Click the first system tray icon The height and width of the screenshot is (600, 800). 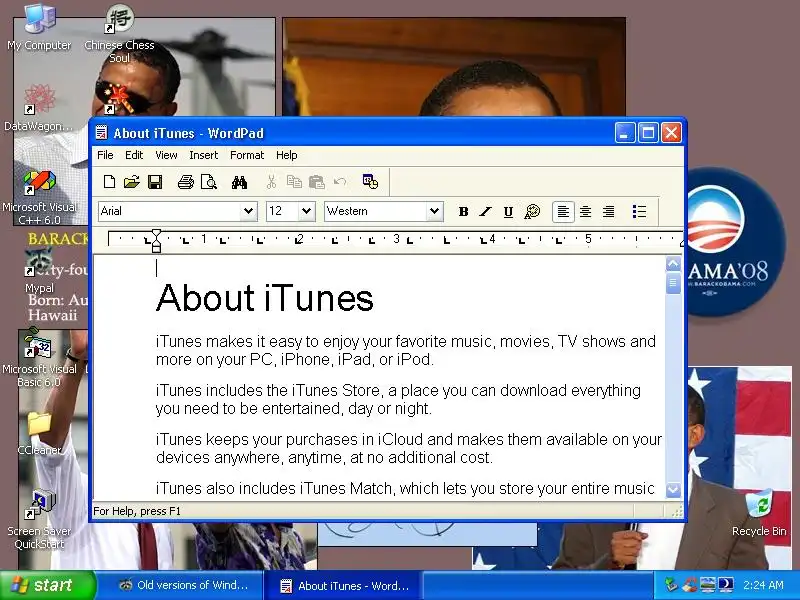point(671,585)
